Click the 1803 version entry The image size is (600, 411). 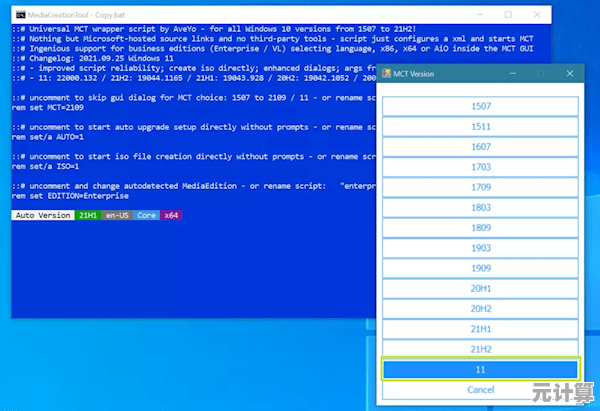[x=480, y=208]
